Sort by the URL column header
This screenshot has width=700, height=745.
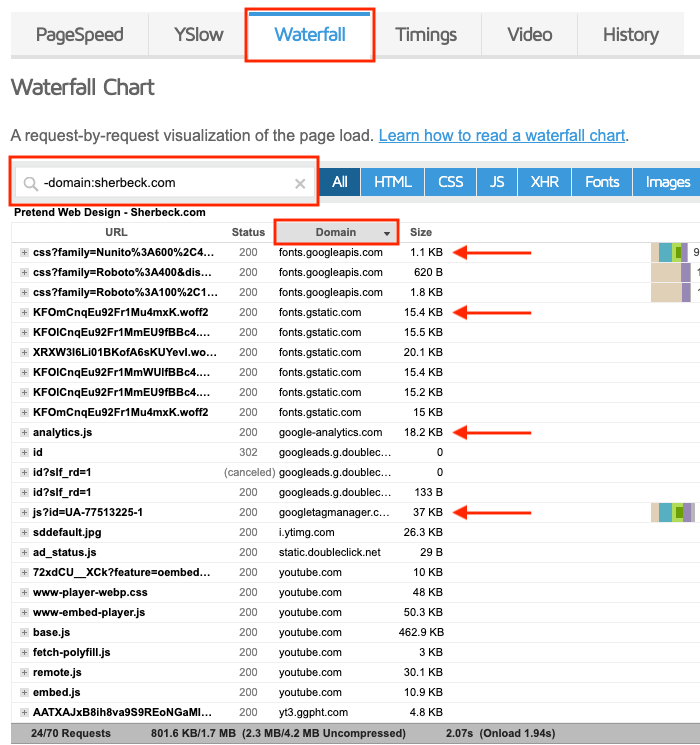[116, 232]
